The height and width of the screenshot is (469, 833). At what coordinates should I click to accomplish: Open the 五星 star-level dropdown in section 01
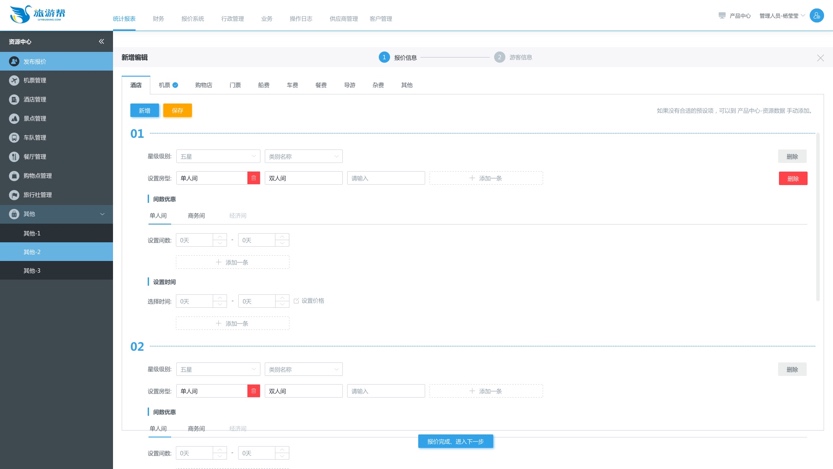(x=218, y=157)
